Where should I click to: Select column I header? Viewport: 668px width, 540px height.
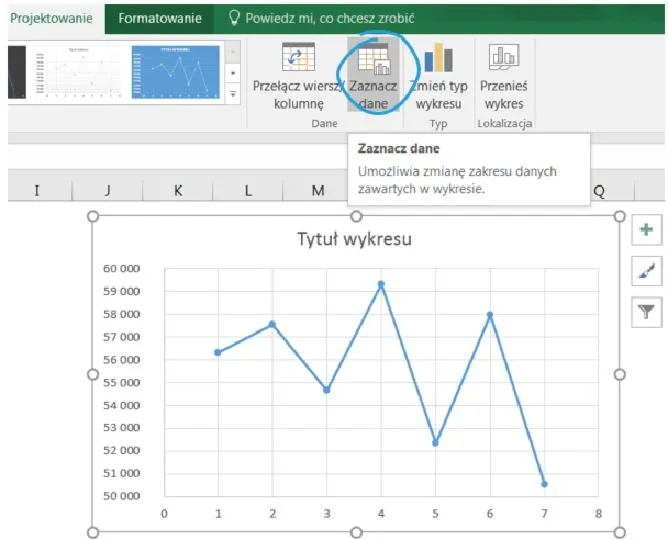pos(37,190)
